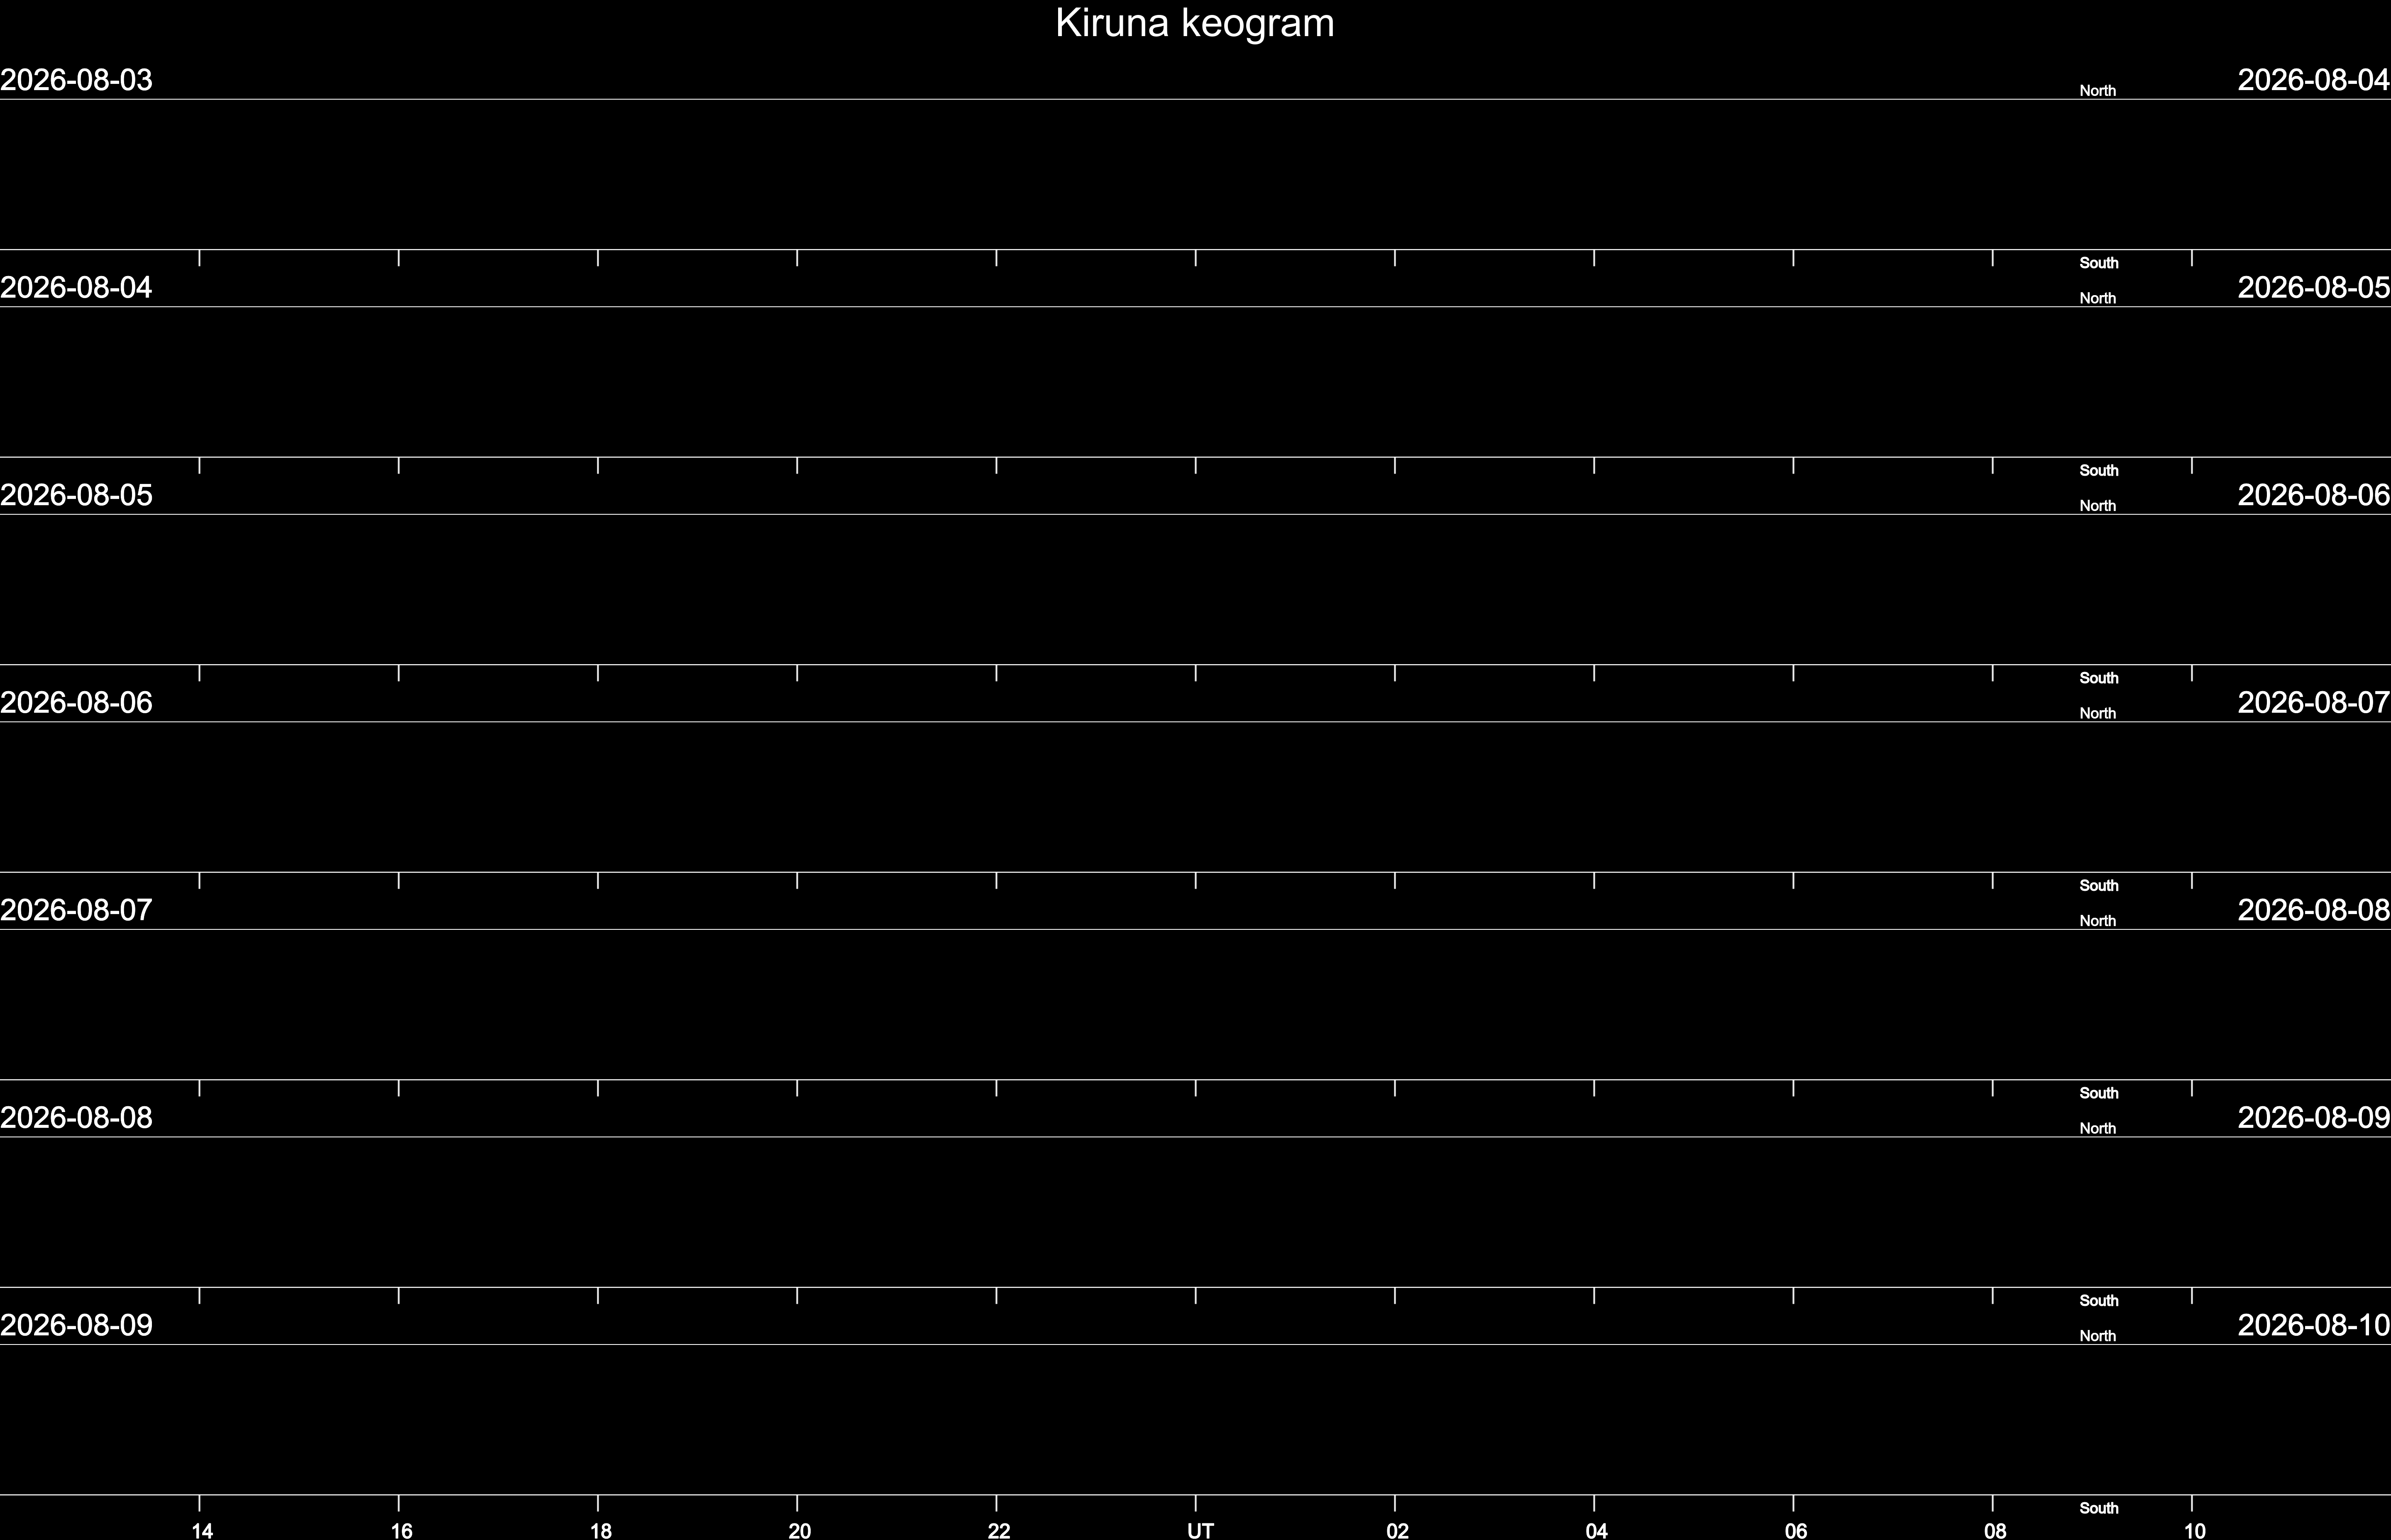Pick "2026-08-06" start date of fourth panel
Viewport: 2391px width, 1540px height.
76,703
